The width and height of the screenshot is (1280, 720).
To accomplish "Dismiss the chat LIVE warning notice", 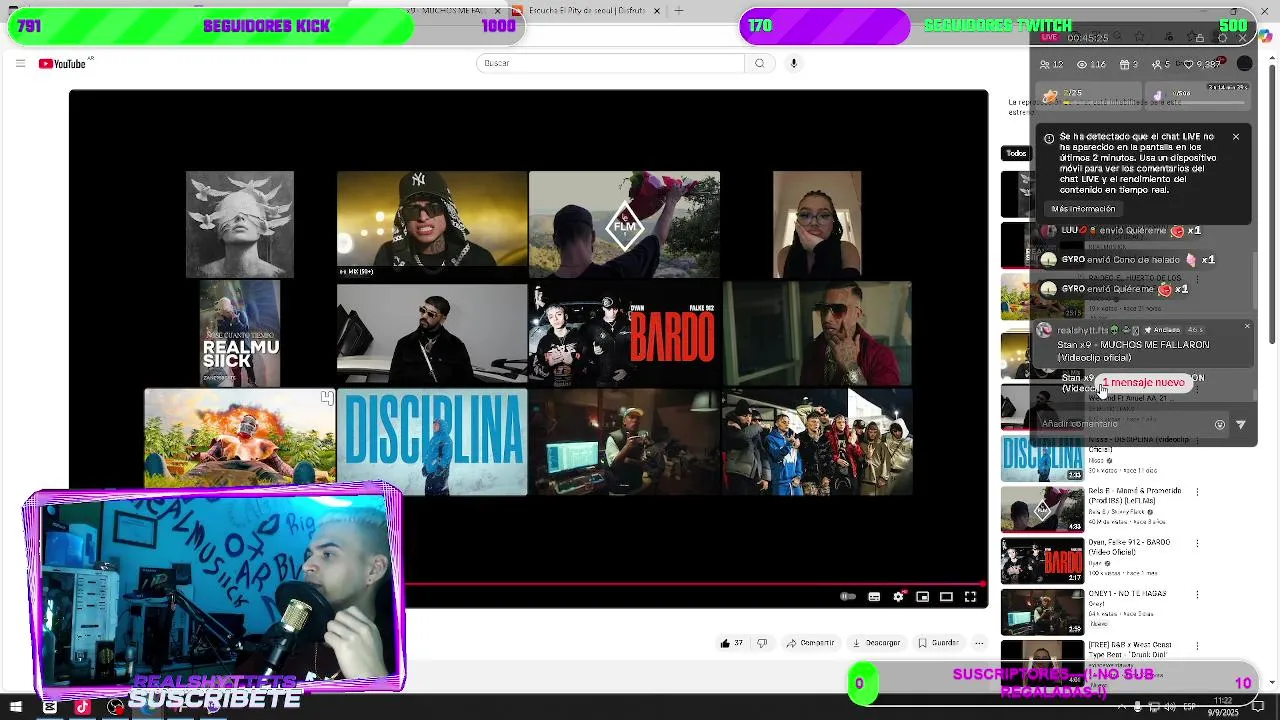I will point(1235,137).
